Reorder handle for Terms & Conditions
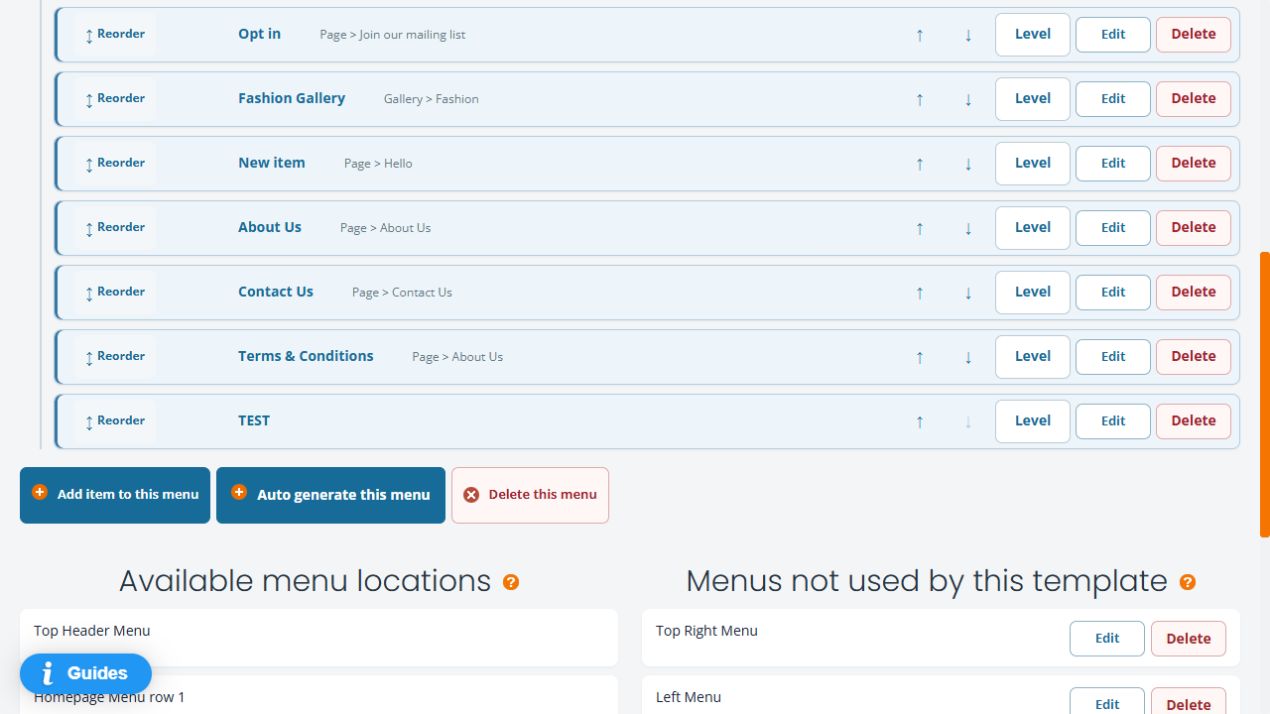The image size is (1270, 714). [x=114, y=357]
